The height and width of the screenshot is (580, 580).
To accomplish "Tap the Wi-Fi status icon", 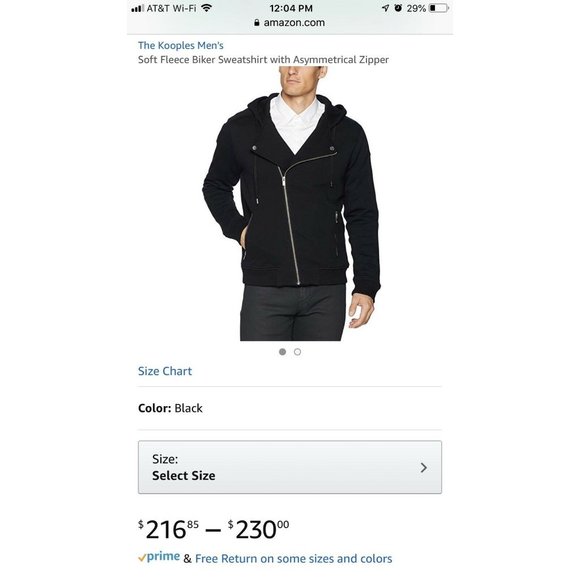I will click(206, 8).
